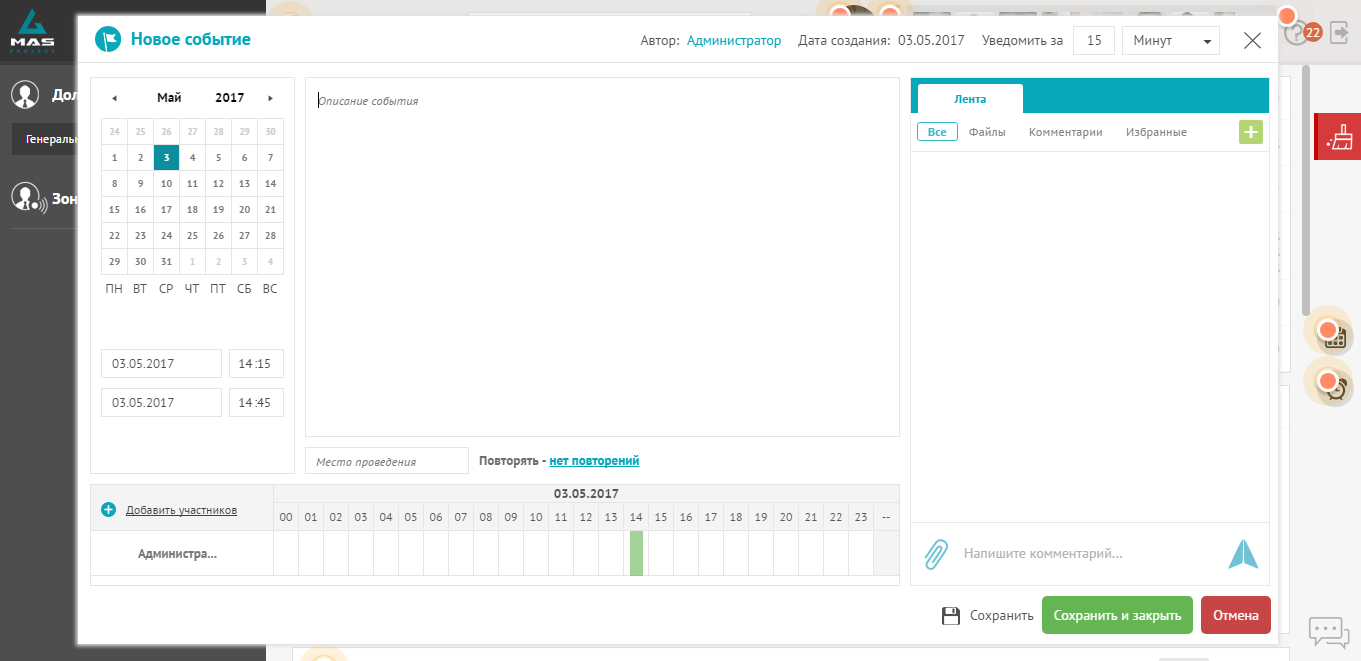Send comment with the arrow icon
Screen dimensions: 1361x661
tap(1243, 553)
